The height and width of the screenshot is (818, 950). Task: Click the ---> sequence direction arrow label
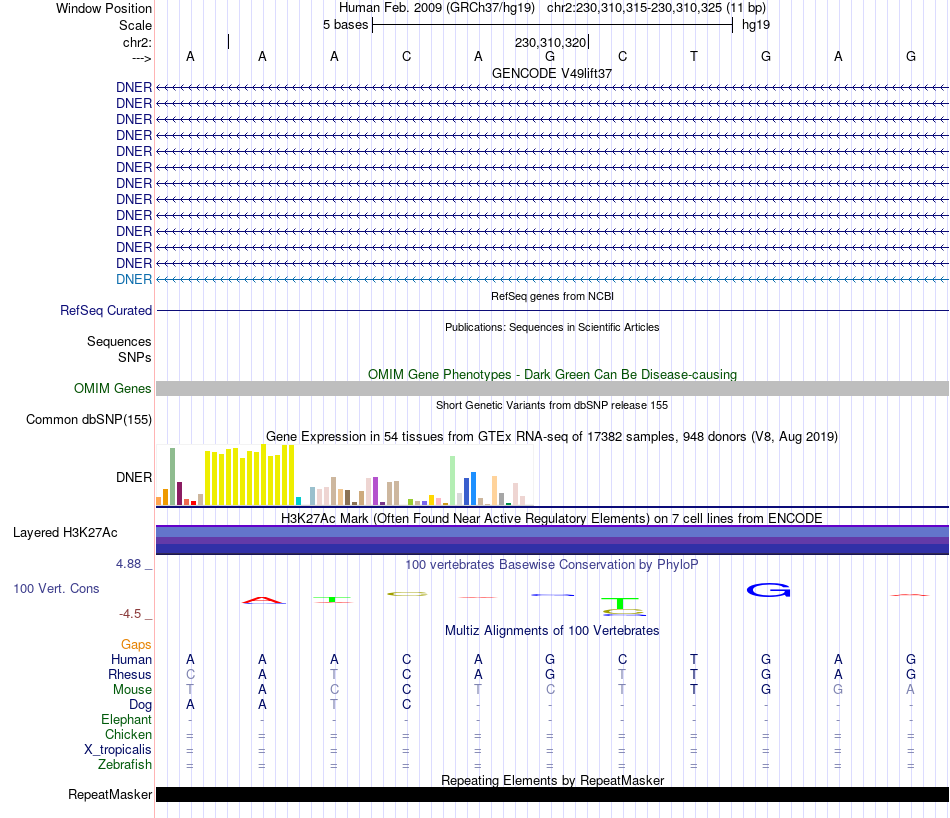pos(141,58)
